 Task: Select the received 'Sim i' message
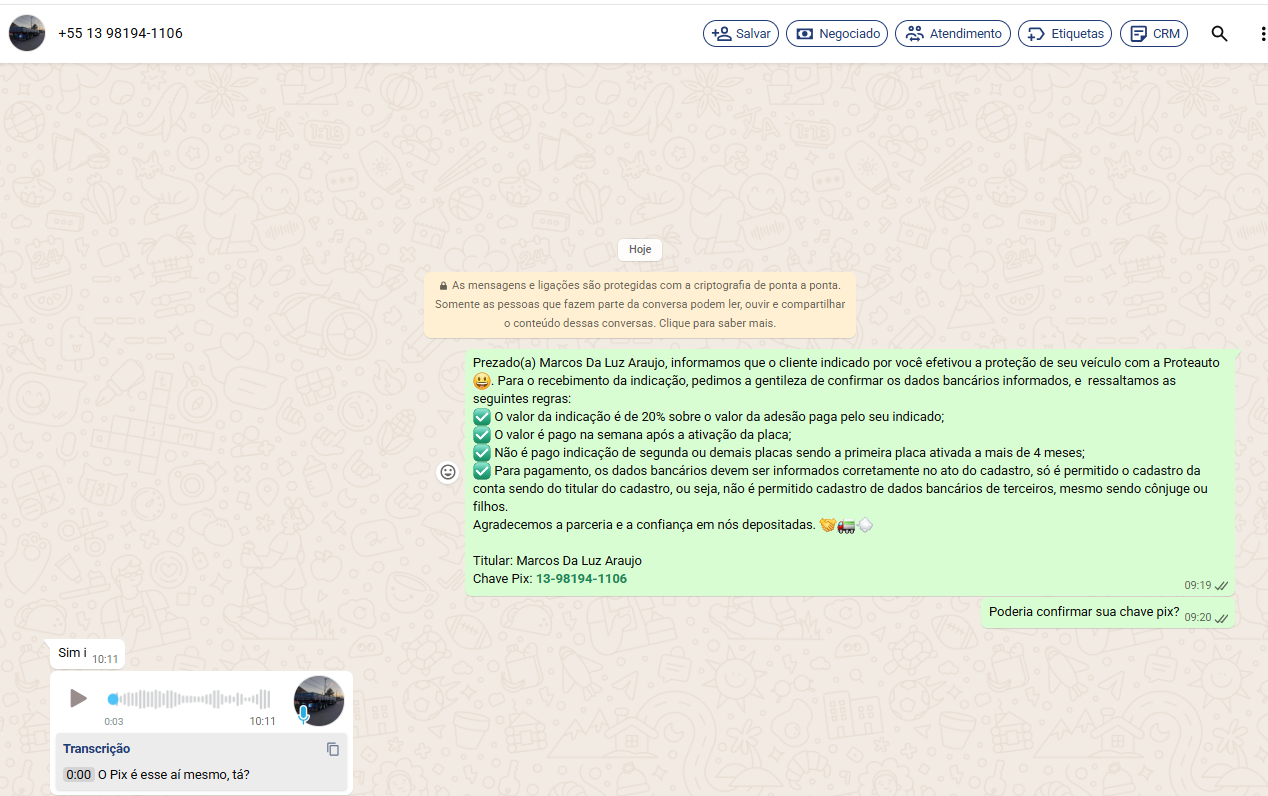(72, 653)
